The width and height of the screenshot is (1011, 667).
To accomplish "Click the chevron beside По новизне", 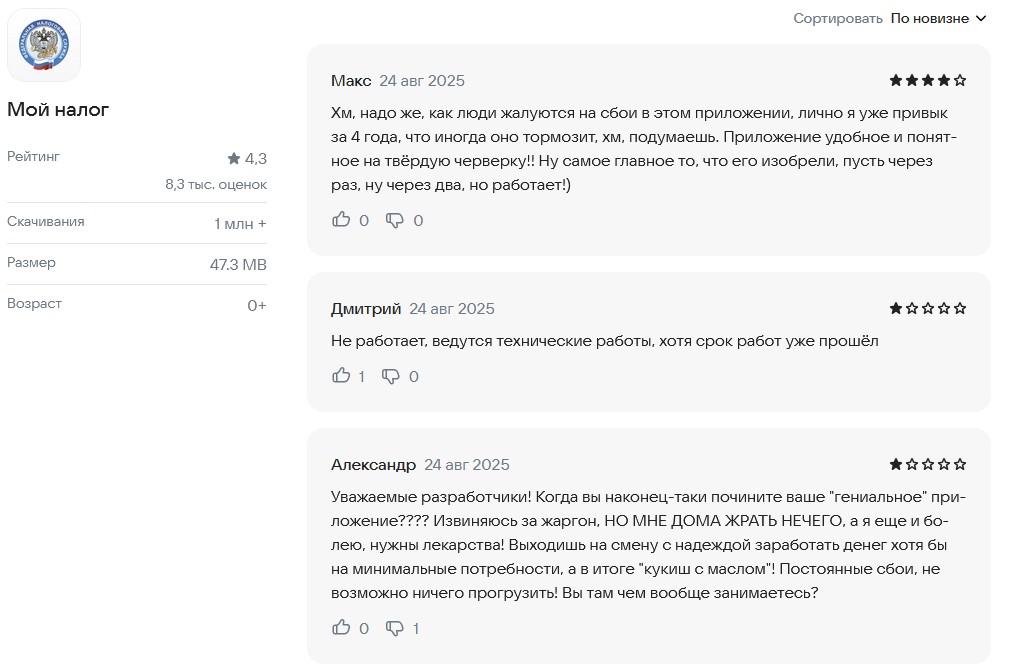I will pyautogui.click(x=981, y=18).
